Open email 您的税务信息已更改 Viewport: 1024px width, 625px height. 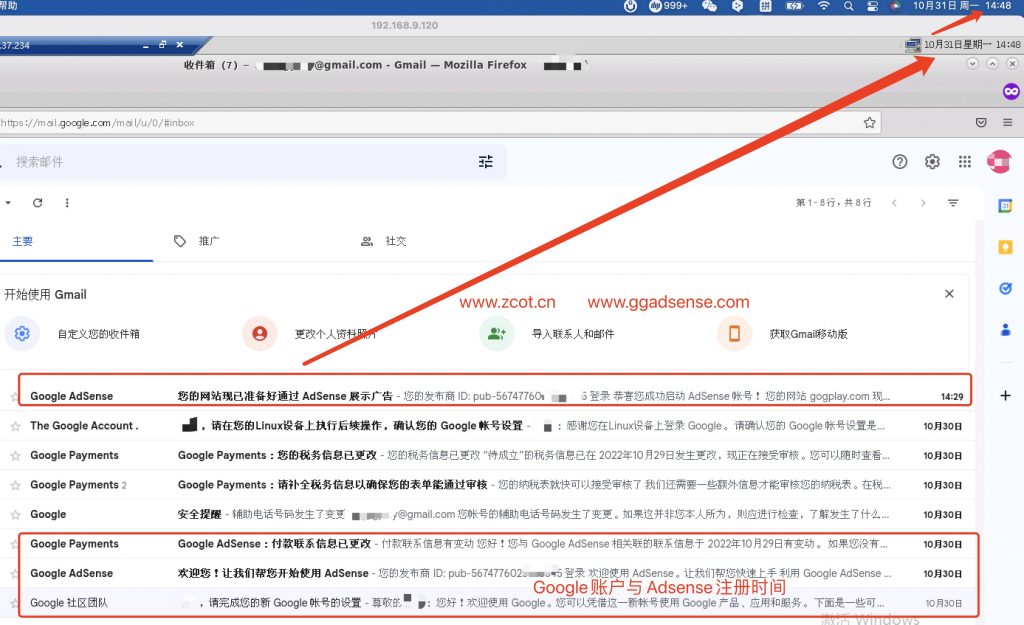[485, 455]
